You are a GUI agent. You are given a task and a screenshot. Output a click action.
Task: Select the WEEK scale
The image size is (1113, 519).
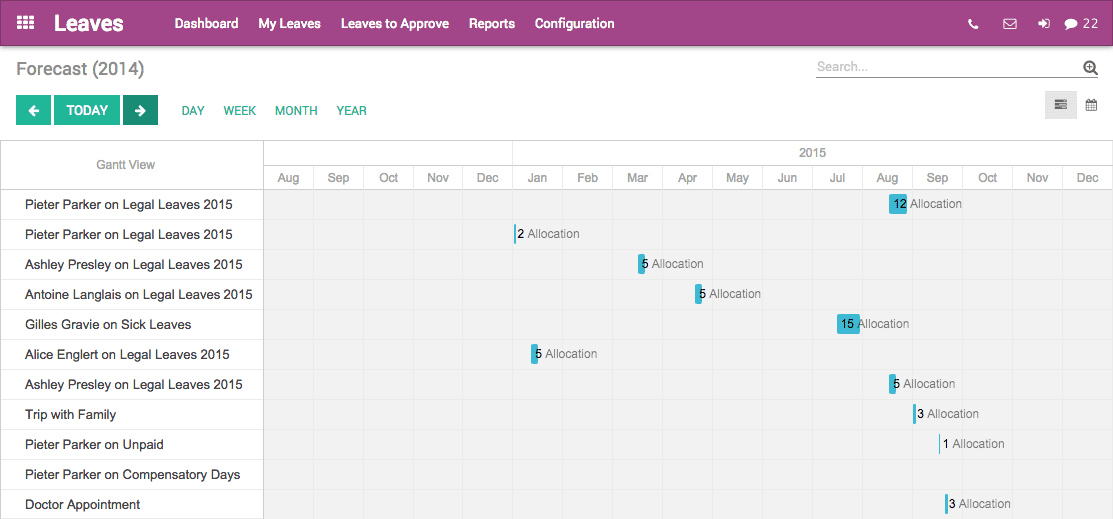(240, 111)
